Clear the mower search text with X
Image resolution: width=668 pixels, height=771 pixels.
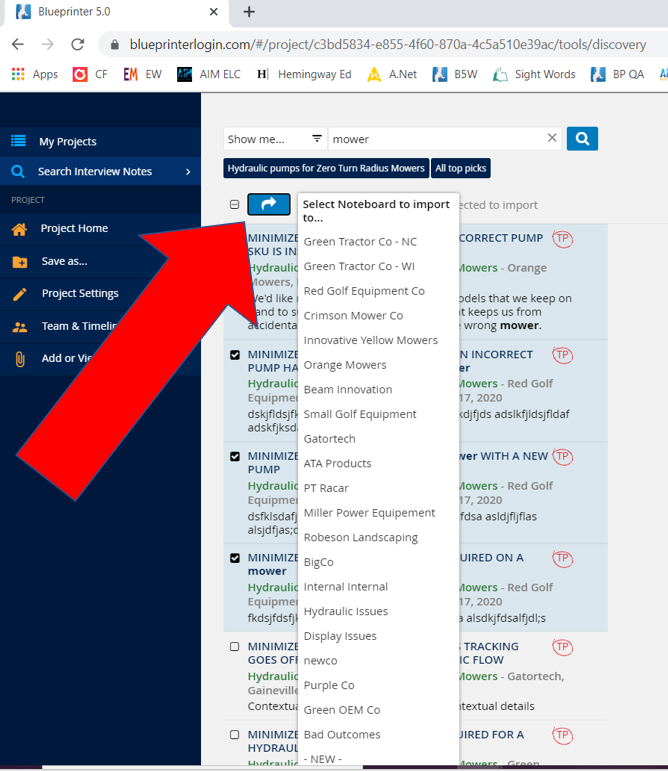552,138
